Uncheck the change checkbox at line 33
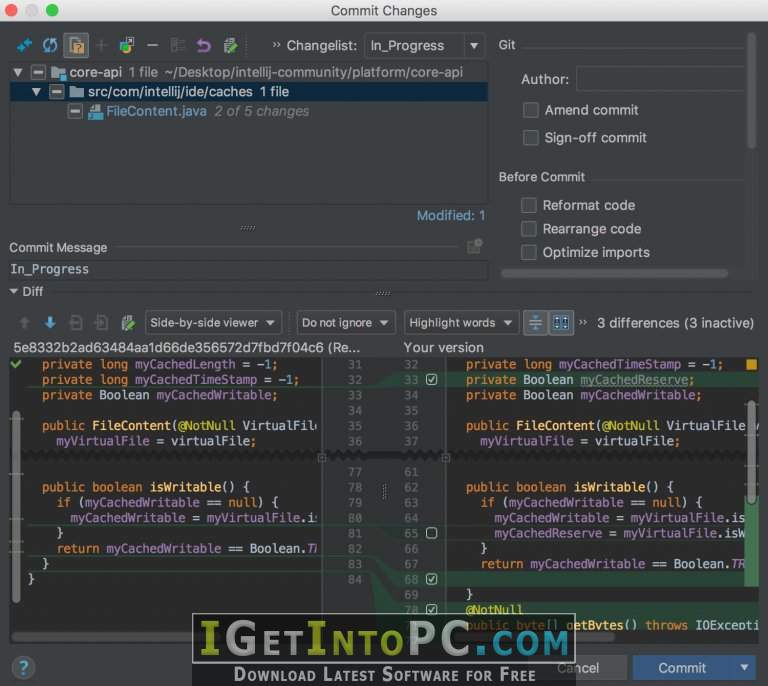The width and height of the screenshot is (768, 686). (x=432, y=379)
